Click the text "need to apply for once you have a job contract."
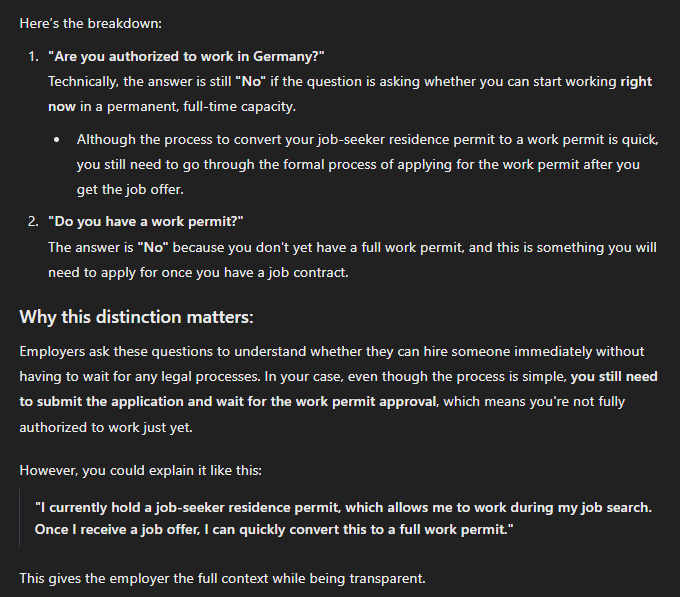The height and width of the screenshot is (597, 680). tap(198, 273)
